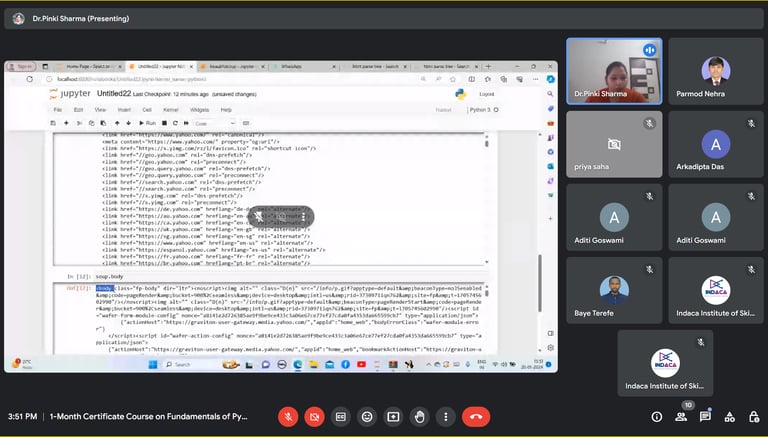This screenshot has width=768, height=437.
Task: Open cell type Code dropdown
Action: pyautogui.click(x=215, y=123)
